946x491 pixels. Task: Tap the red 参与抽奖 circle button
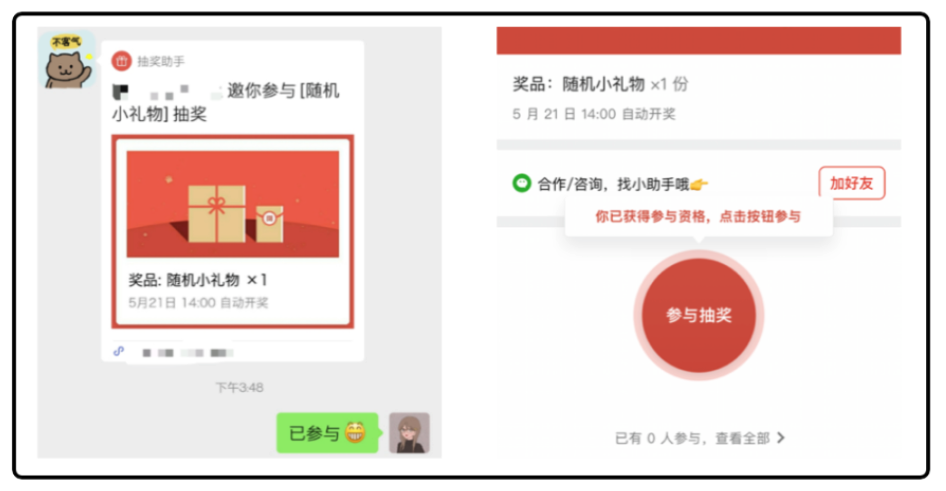699,315
